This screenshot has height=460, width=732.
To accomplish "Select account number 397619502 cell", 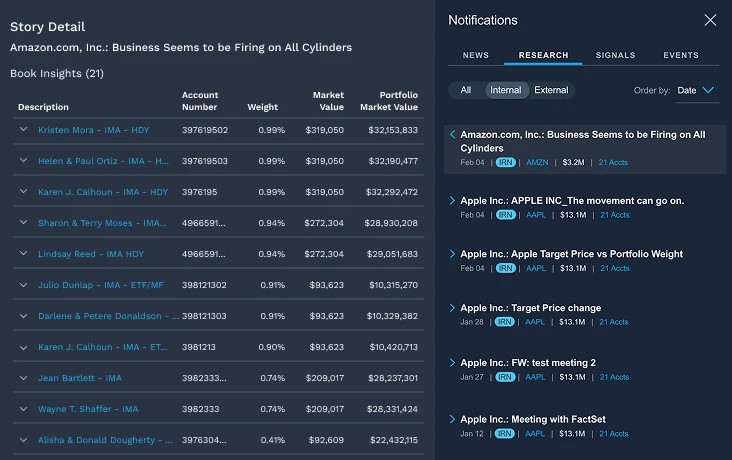I will (205, 130).
